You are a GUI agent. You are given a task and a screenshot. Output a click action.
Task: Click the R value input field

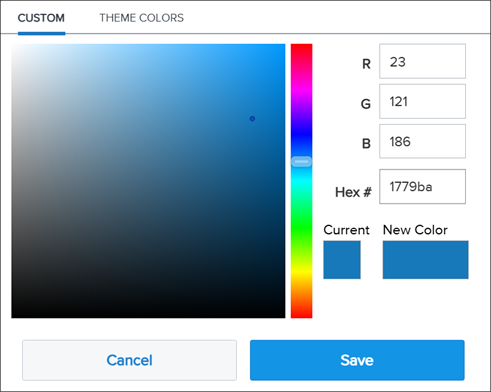point(422,61)
